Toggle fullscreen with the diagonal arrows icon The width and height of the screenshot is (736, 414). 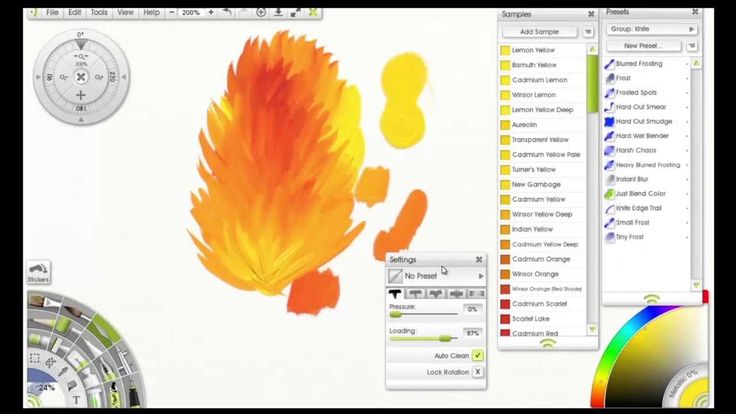tap(296, 13)
